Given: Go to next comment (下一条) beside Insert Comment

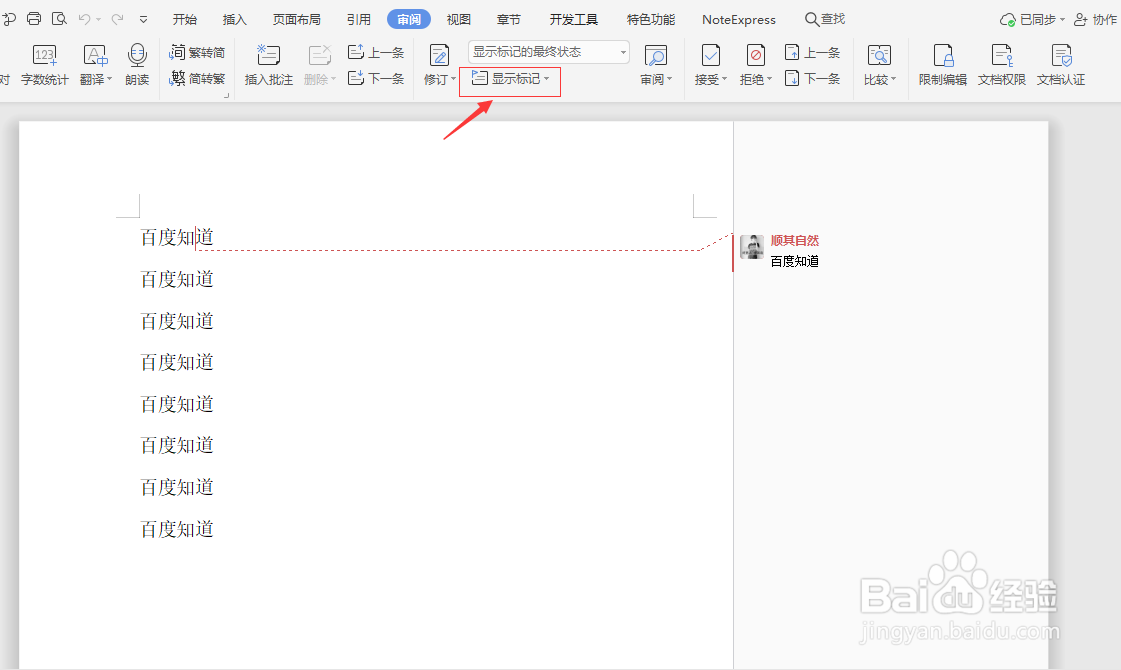Looking at the screenshot, I should tap(376, 78).
